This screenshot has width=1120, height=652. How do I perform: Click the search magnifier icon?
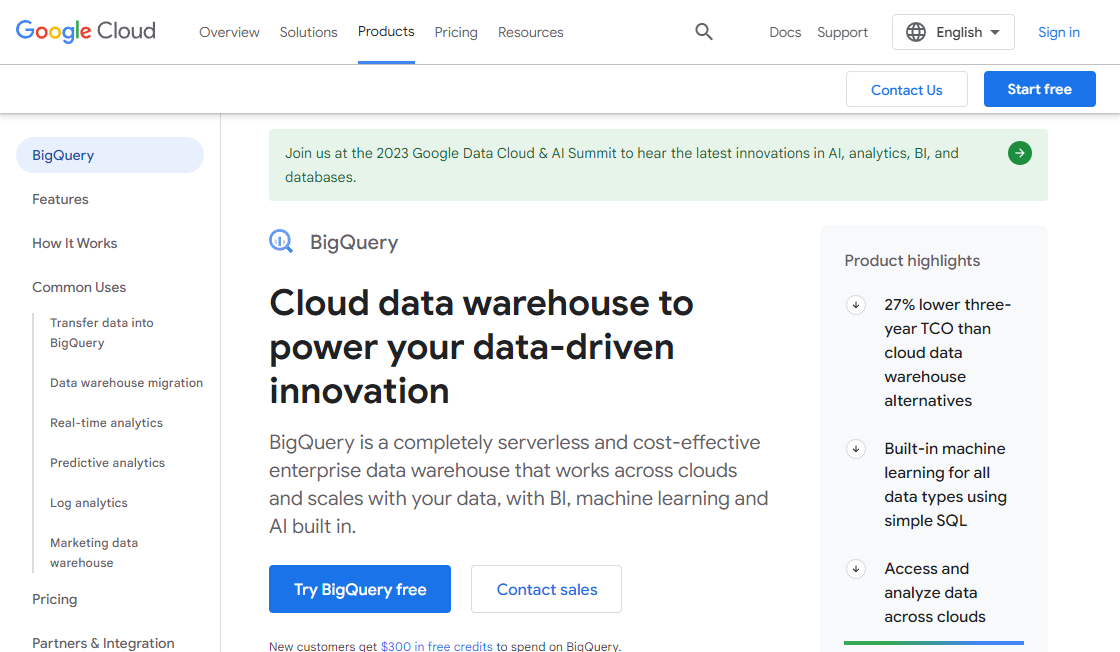(x=704, y=31)
